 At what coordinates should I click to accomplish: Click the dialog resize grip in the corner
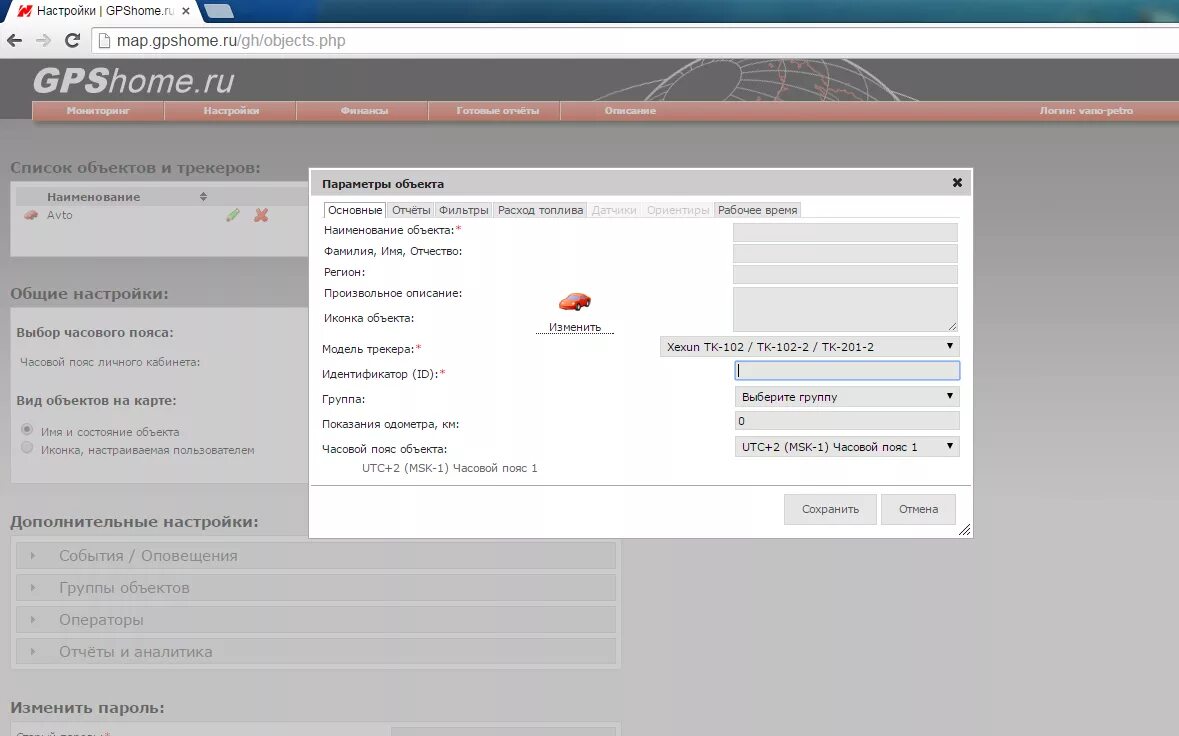coord(964,530)
